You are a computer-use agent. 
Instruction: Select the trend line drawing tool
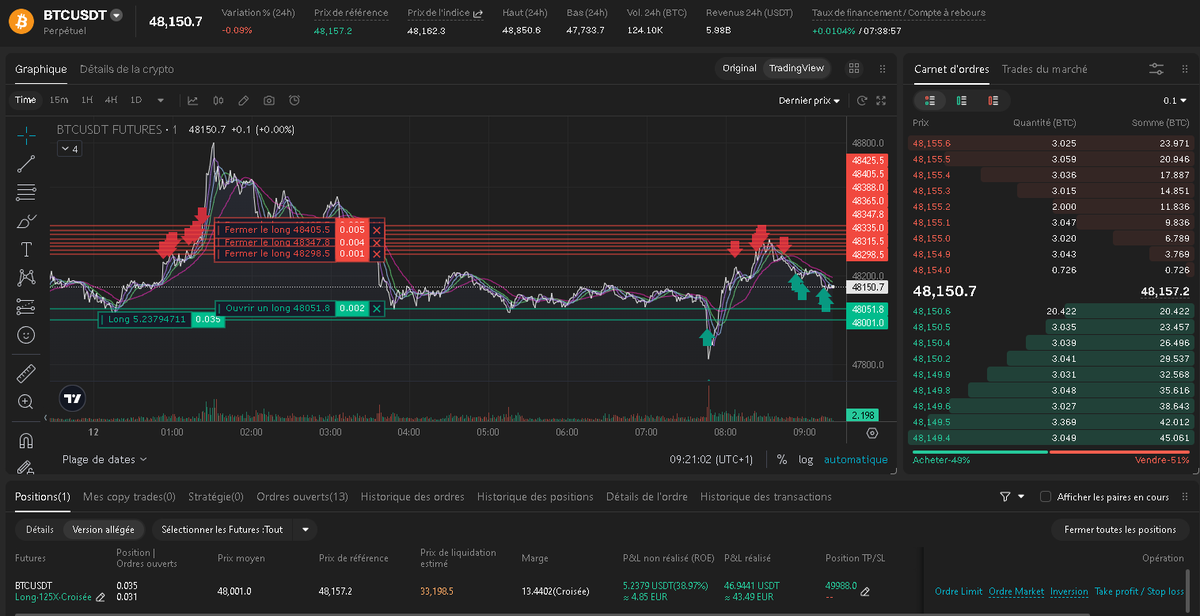point(26,162)
